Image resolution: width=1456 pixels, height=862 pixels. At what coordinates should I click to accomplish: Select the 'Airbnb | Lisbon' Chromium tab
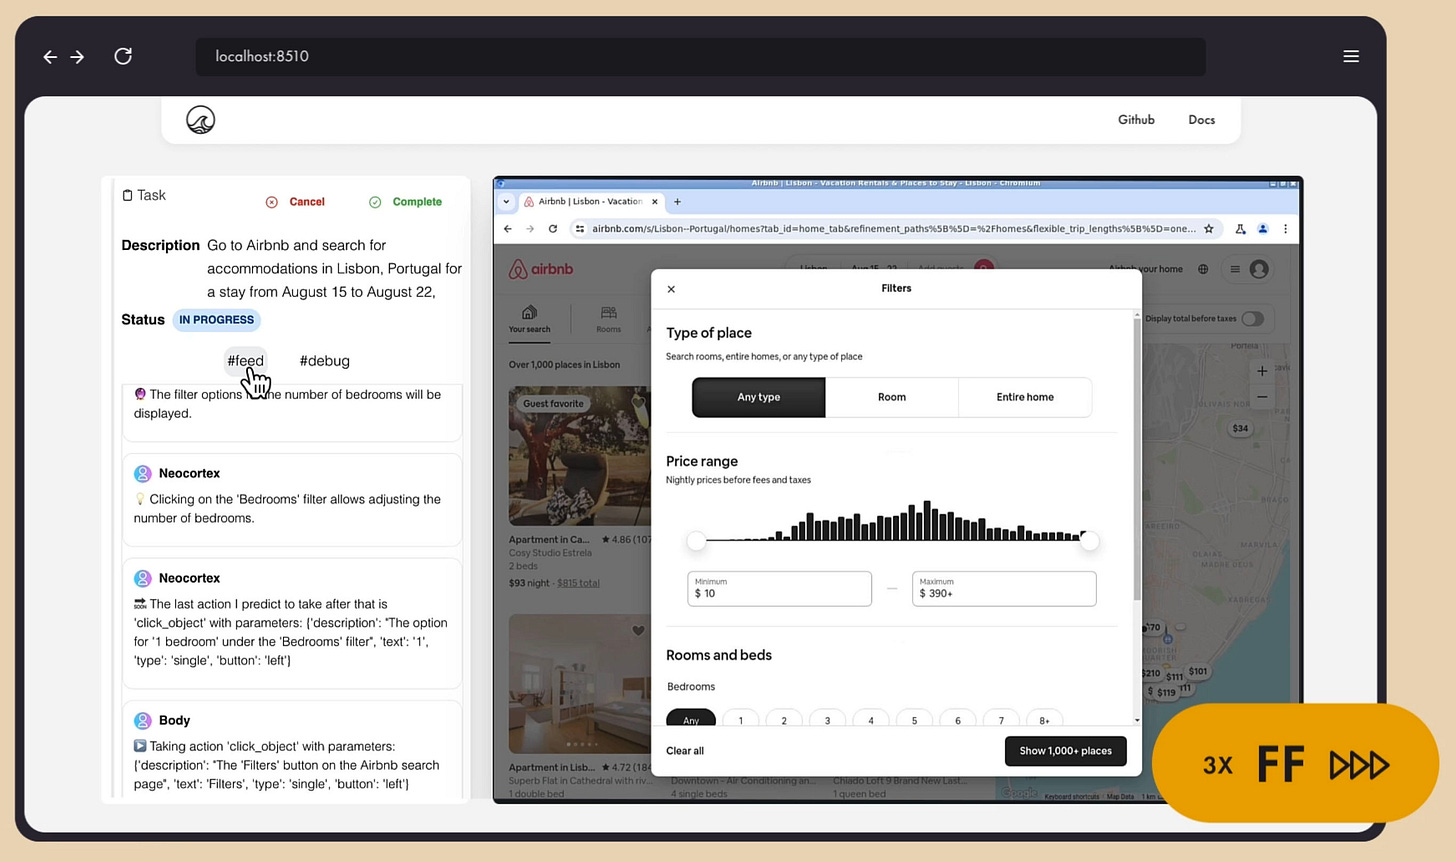point(590,201)
